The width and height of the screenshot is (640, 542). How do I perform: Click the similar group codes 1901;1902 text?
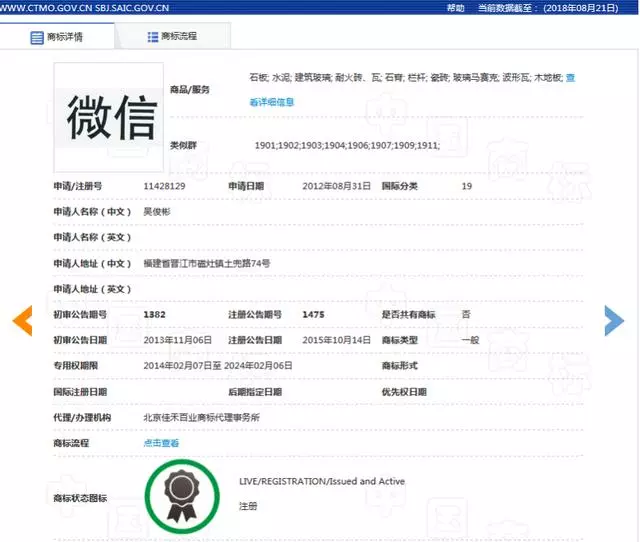pyautogui.click(x=346, y=146)
